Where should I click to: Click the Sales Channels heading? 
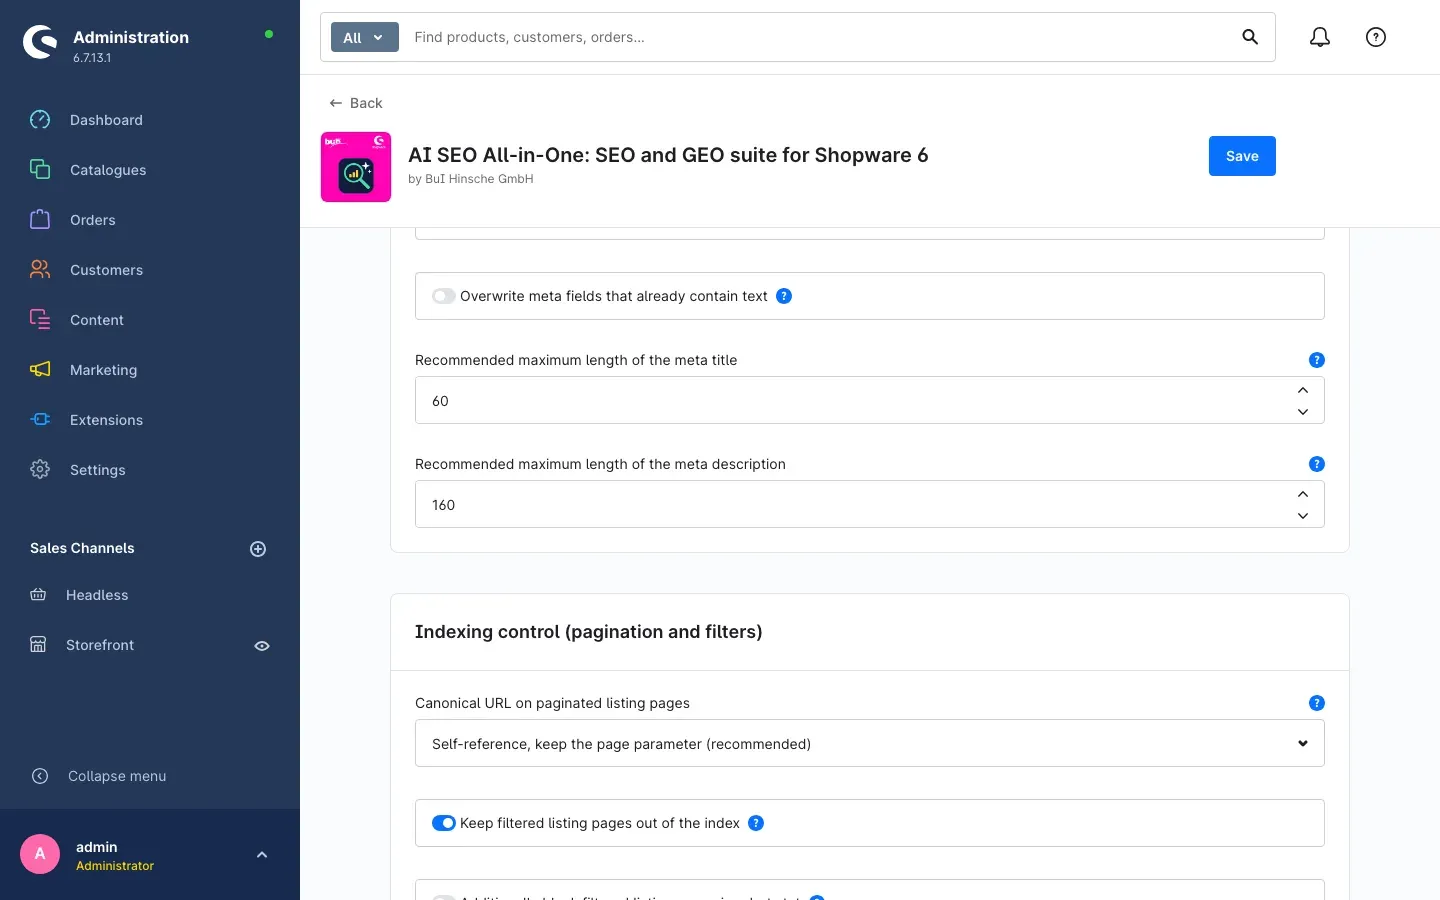[x=82, y=548]
